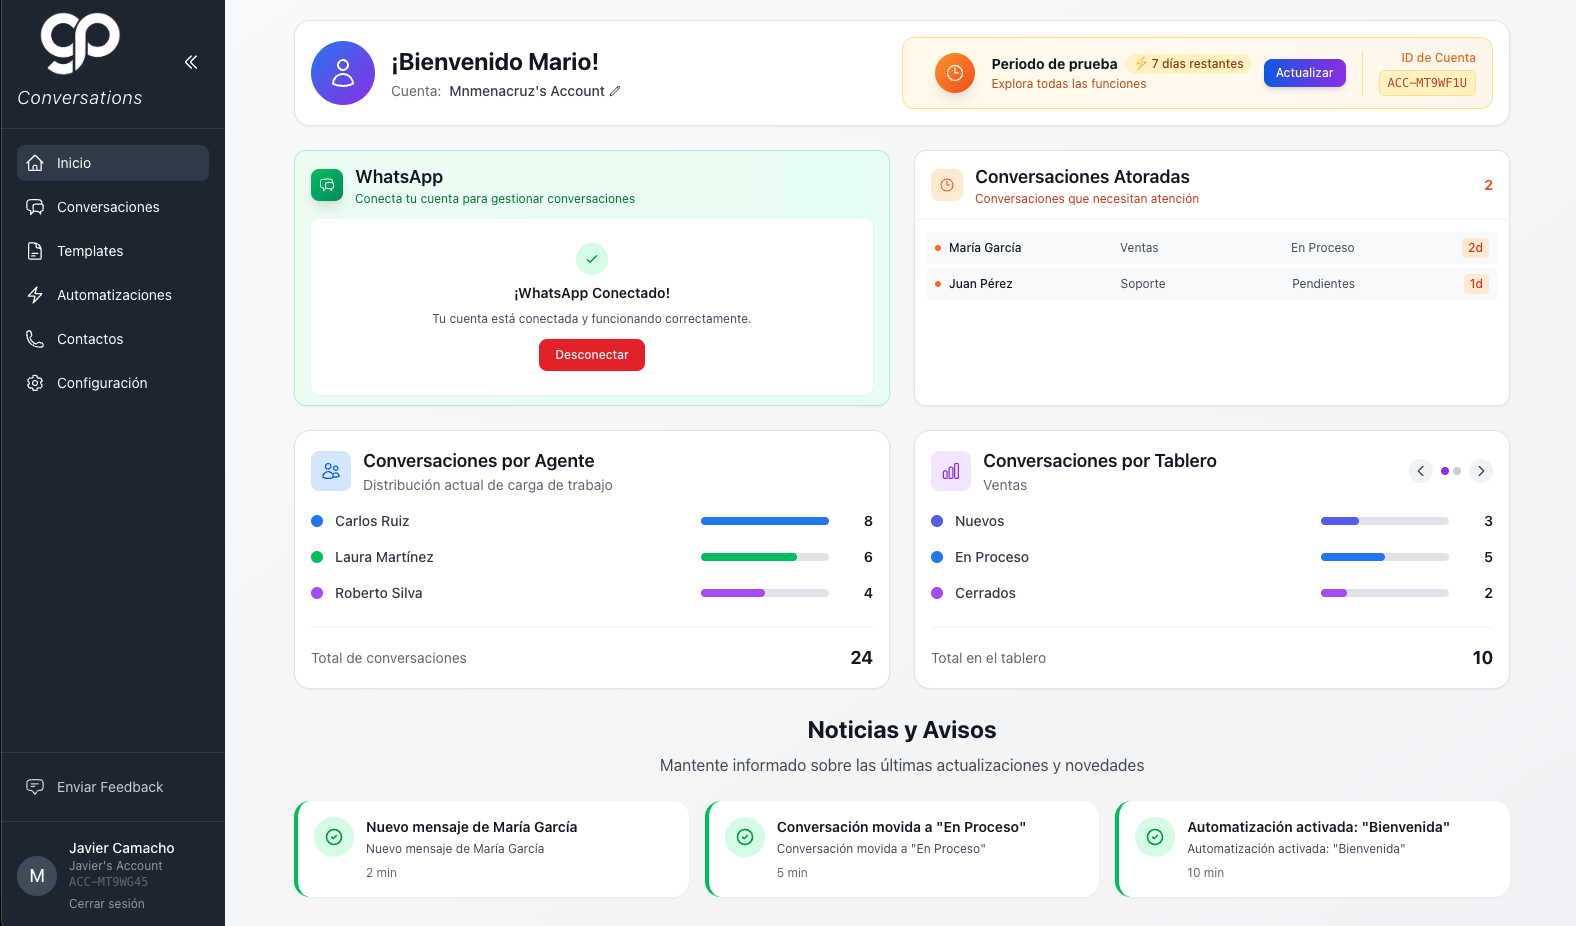Viewport: 1576px width, 926px height.
Task: Click the GP Conversations logo
Action: click(80, 59)
